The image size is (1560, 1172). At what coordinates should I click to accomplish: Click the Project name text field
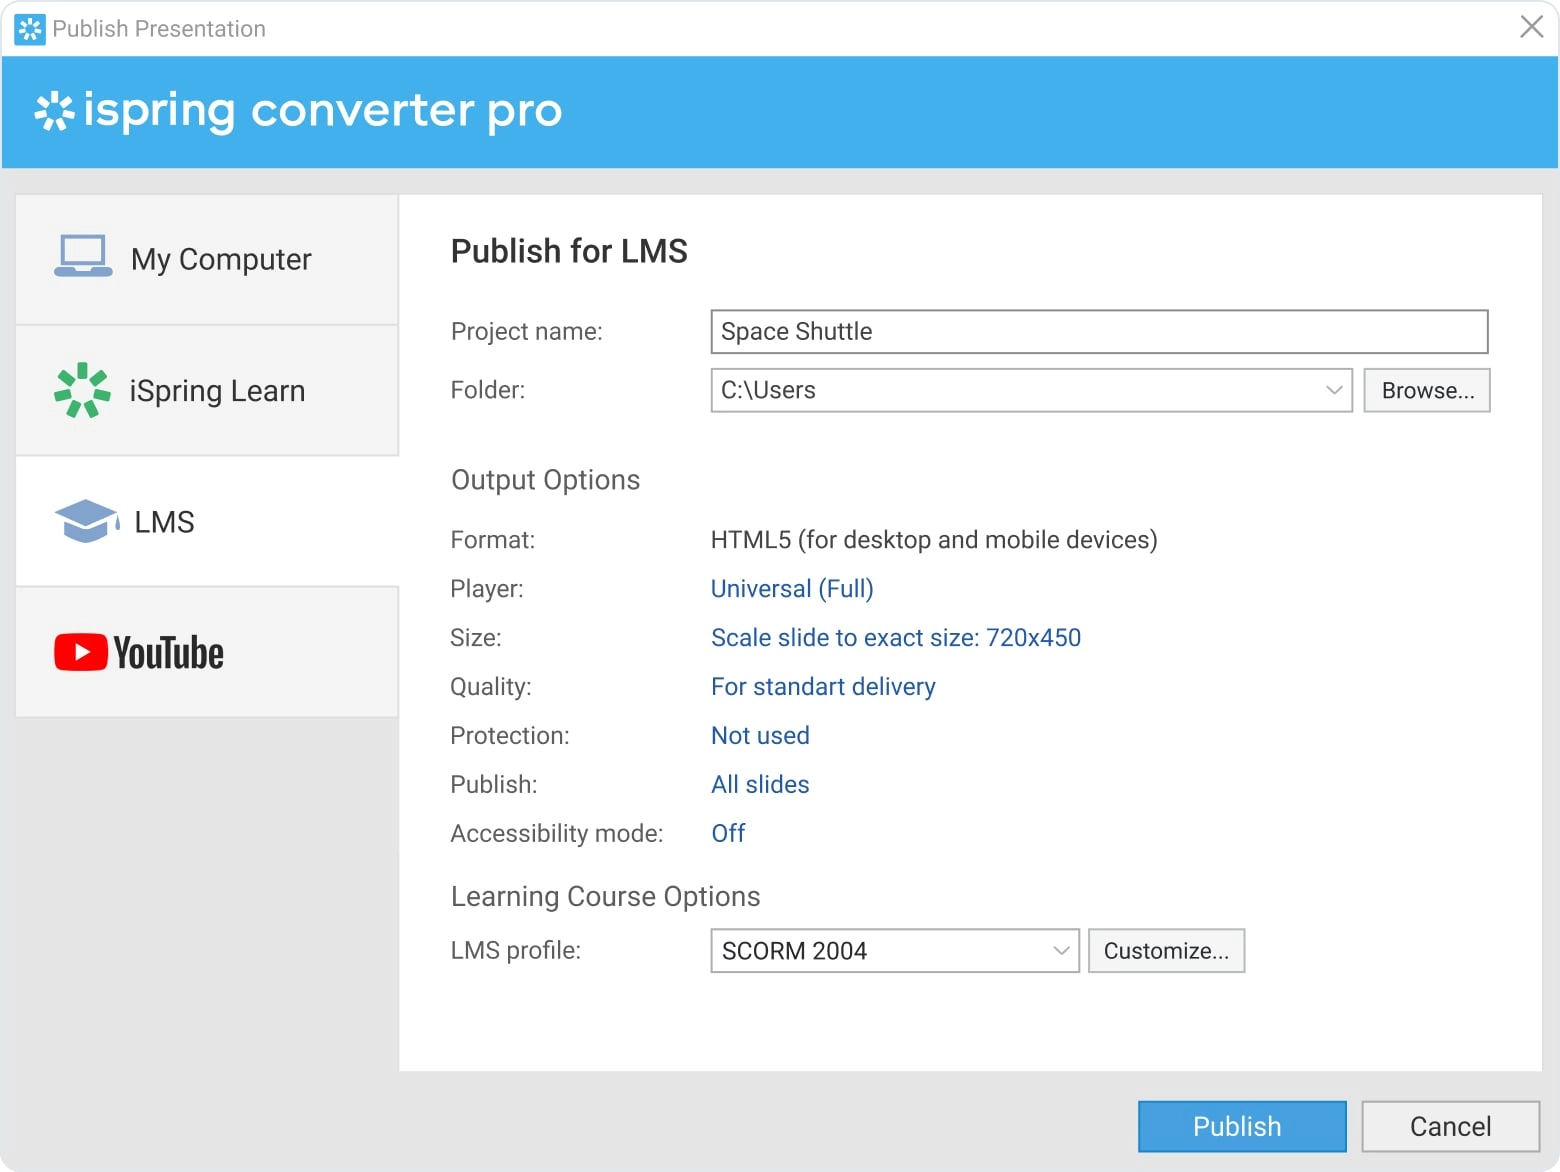pos(1098,332)
